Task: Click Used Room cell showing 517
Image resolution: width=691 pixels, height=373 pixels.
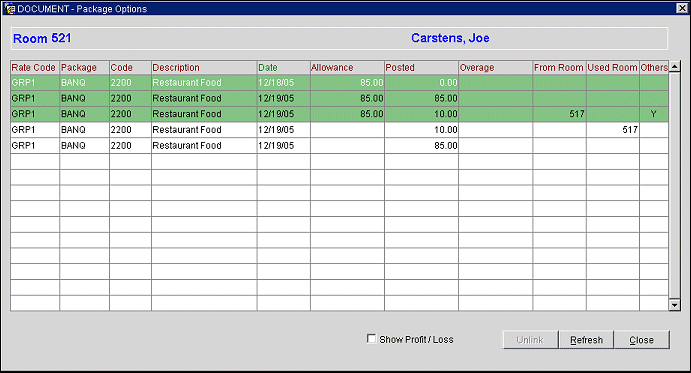Action: click(613, 130)
